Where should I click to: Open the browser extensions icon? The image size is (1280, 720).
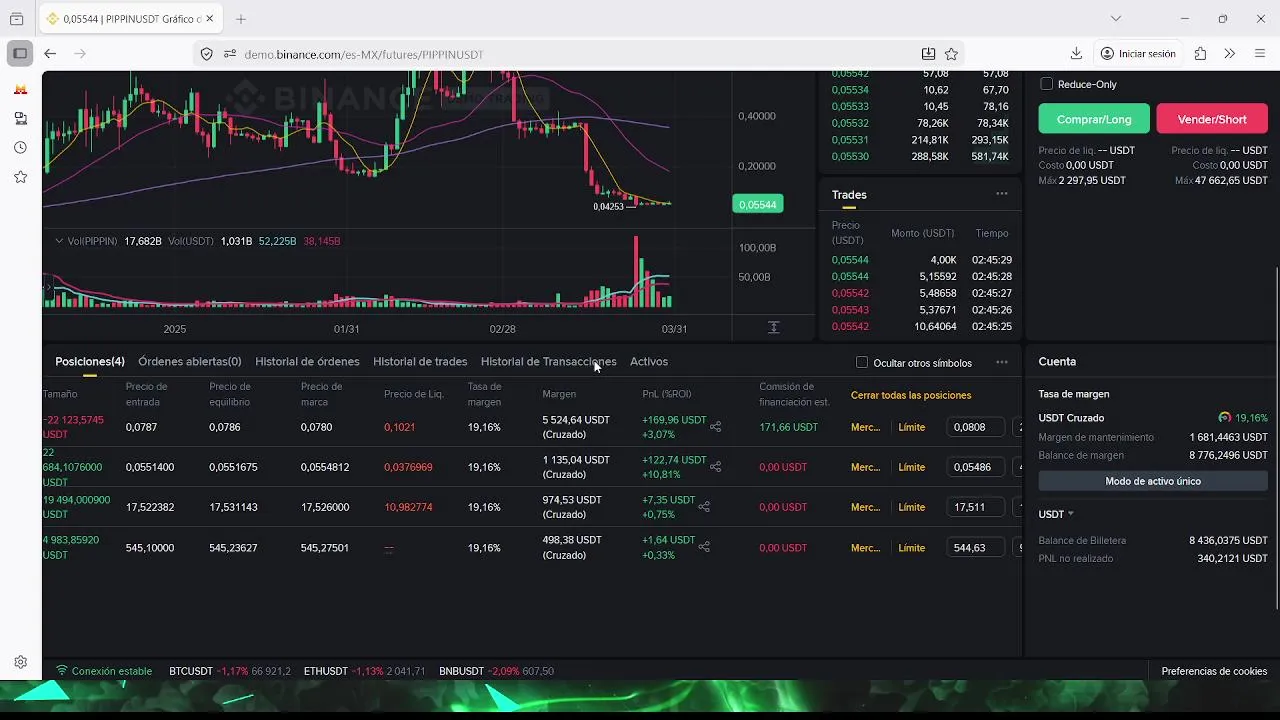click(1200, 53)
